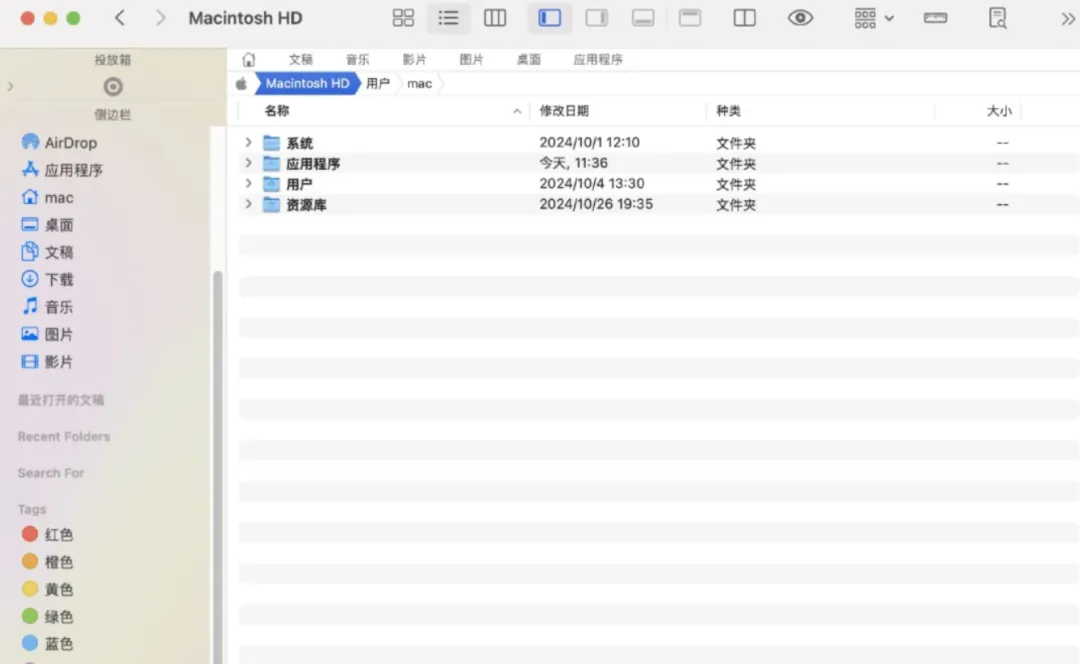Open 文稿 tab in favorites bar
Screen dimensions: 1080x664
coord(300,60)
